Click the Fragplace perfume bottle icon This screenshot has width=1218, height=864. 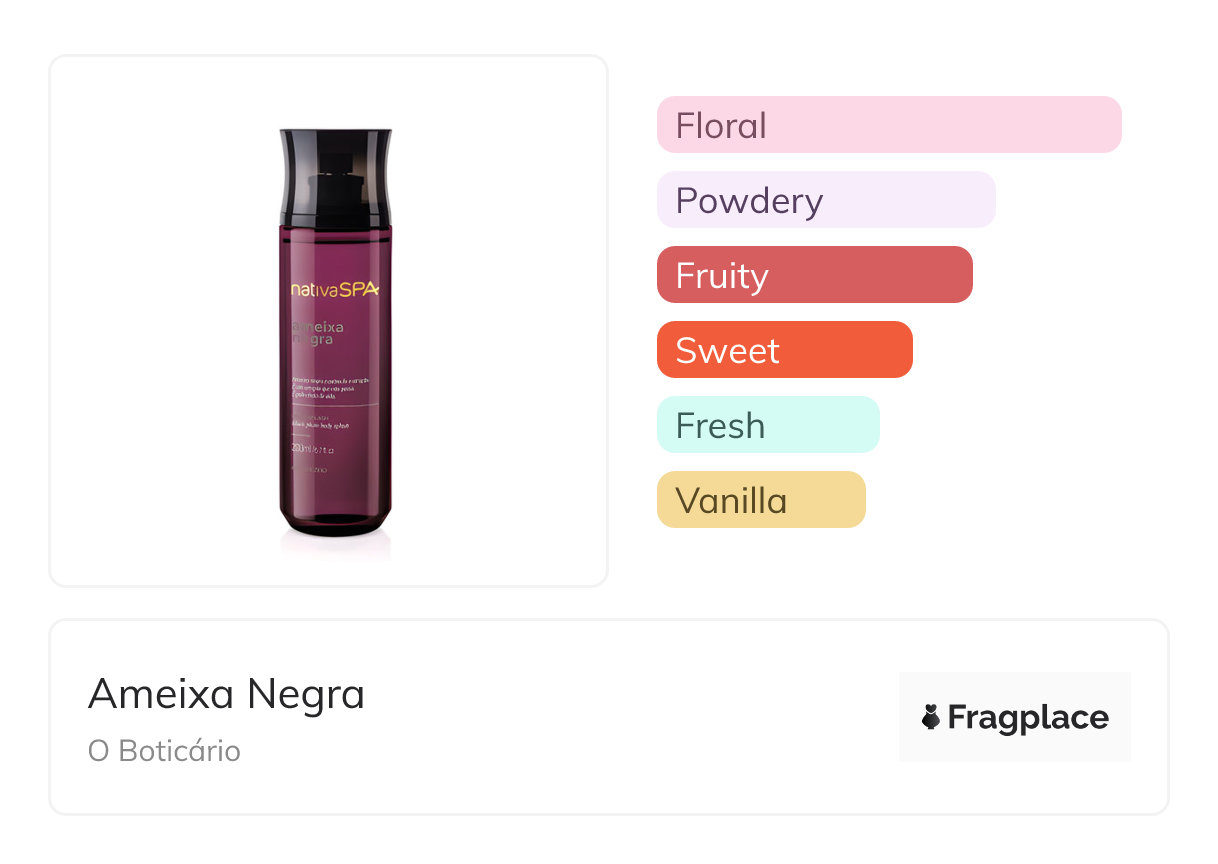click(x=931, y=717)
